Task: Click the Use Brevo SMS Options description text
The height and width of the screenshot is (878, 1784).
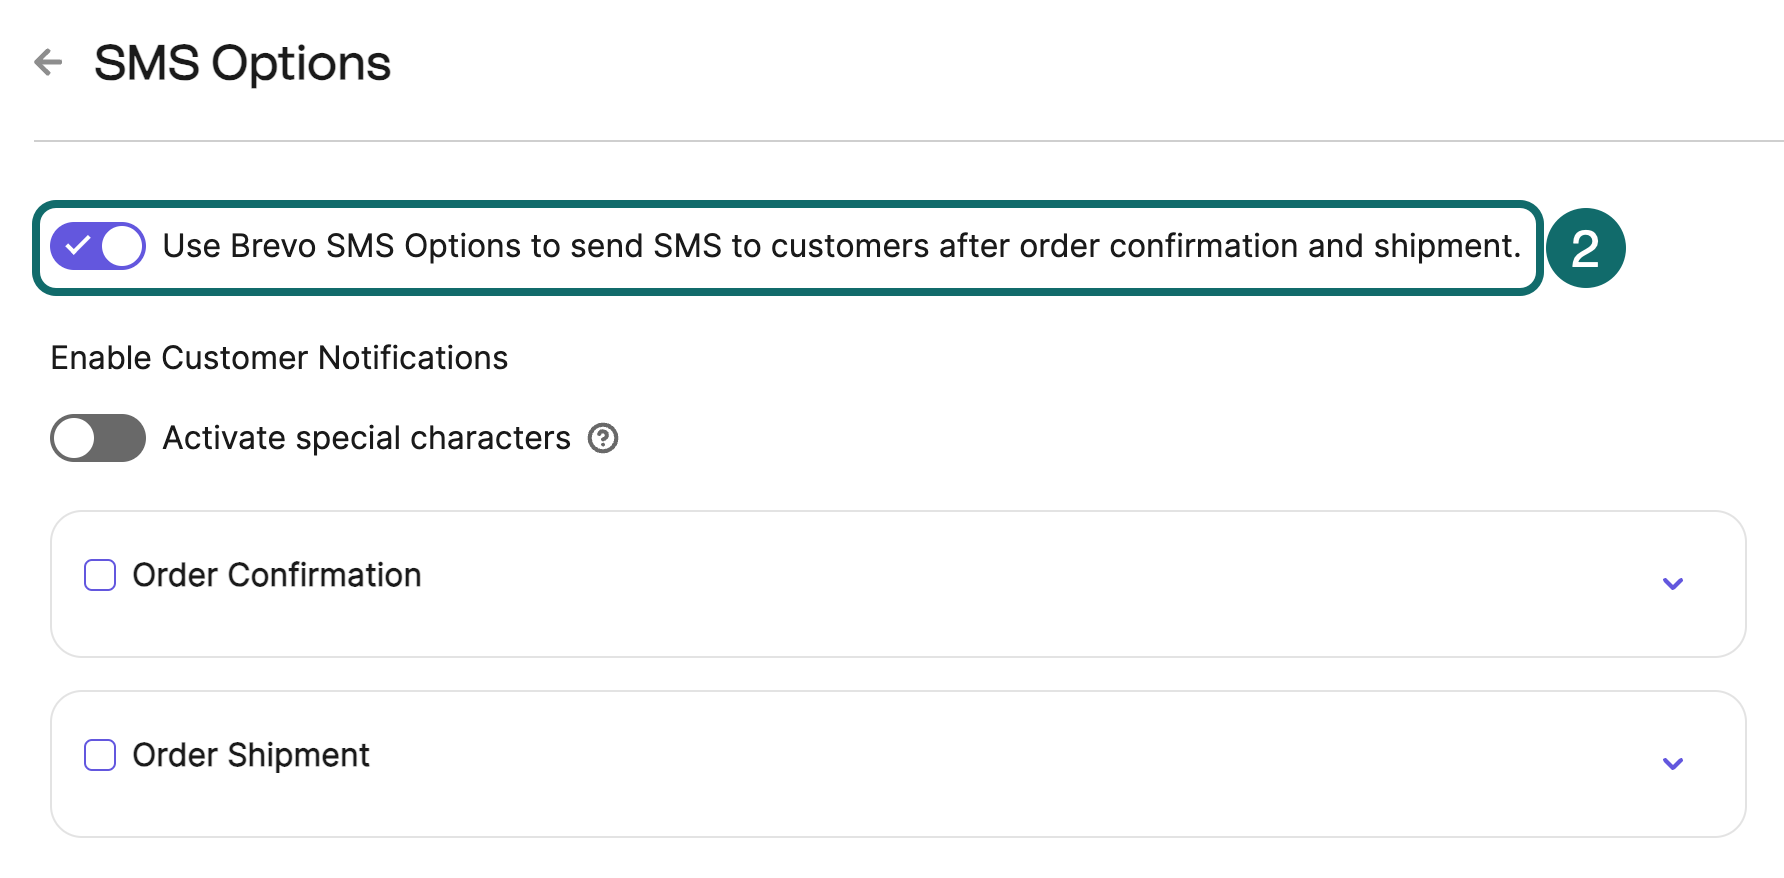Action: click(840, 246)
